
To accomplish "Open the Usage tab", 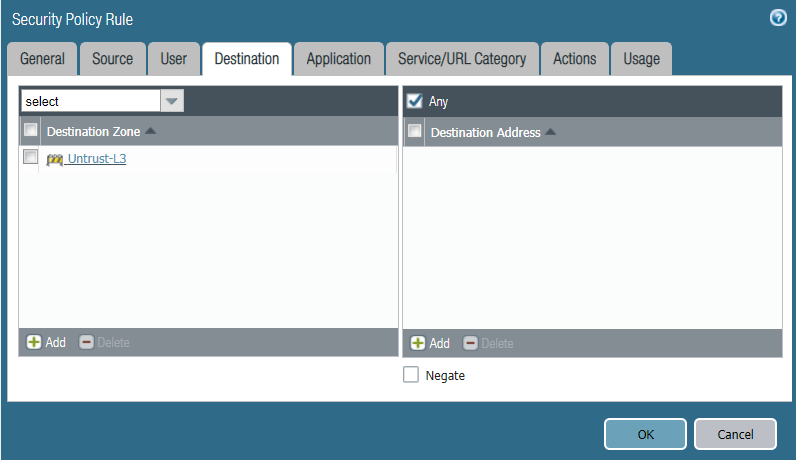I will 642,59.
